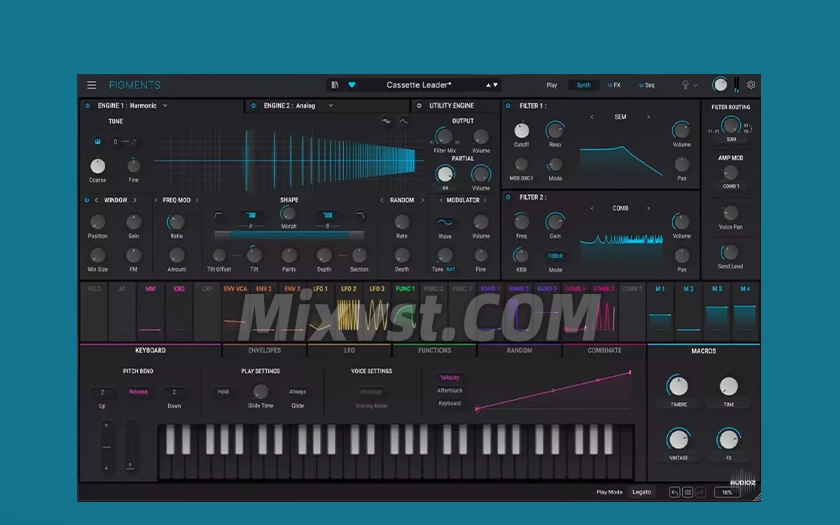Image resolution: width=840 pixels, height=525 pixels.
Task: Disable the Utility Engine power switch
Action: [420, 105]
